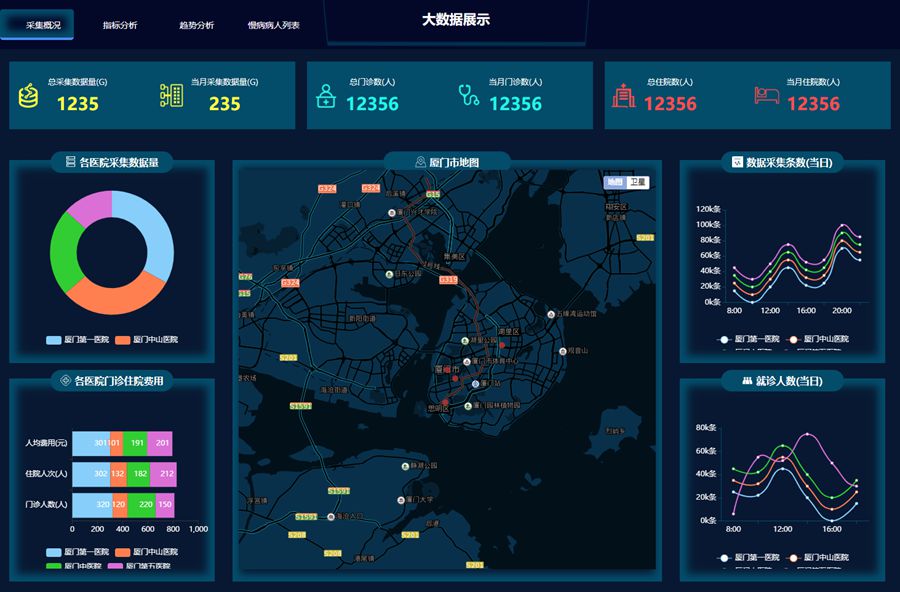Go to the 慢病病人列表 tab
This screenshot has width=900, height=592.
[x=274, y=25]
